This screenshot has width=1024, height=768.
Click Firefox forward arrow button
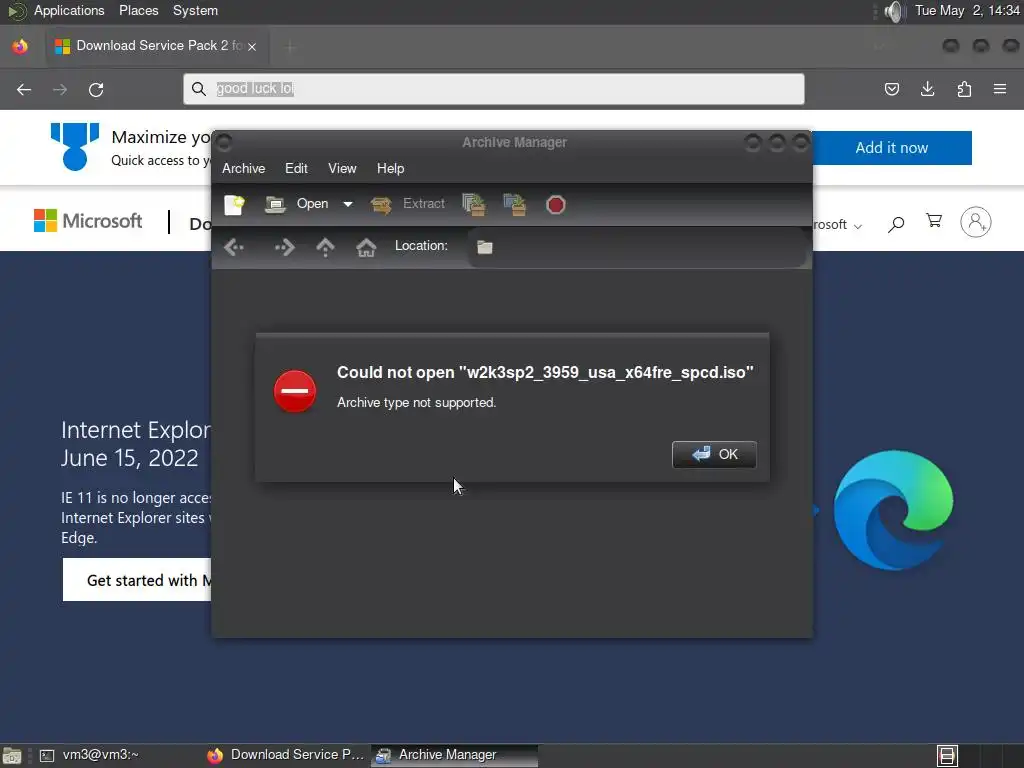pos(59,89)
